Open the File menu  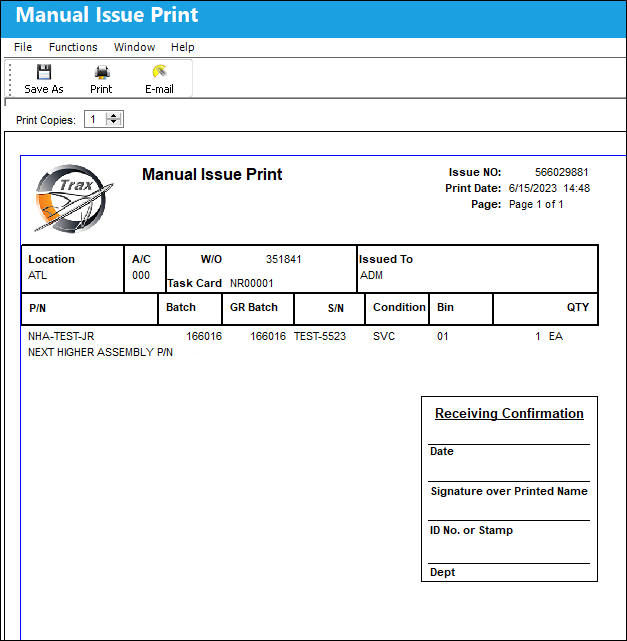click(x=23, y=47)
